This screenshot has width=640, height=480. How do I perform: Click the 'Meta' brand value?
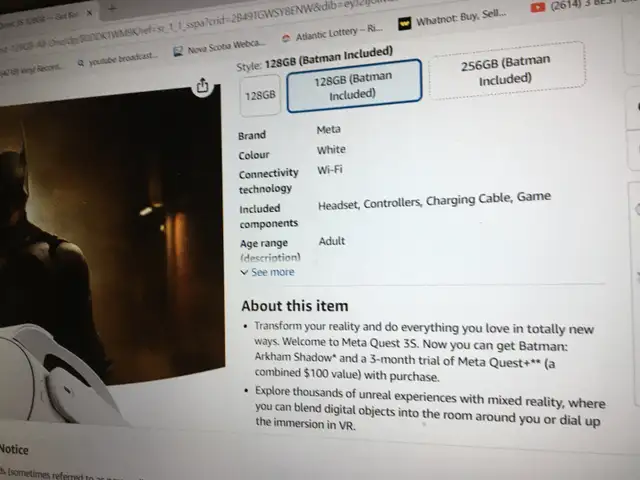pyautogui.click(x=329, y=130)
